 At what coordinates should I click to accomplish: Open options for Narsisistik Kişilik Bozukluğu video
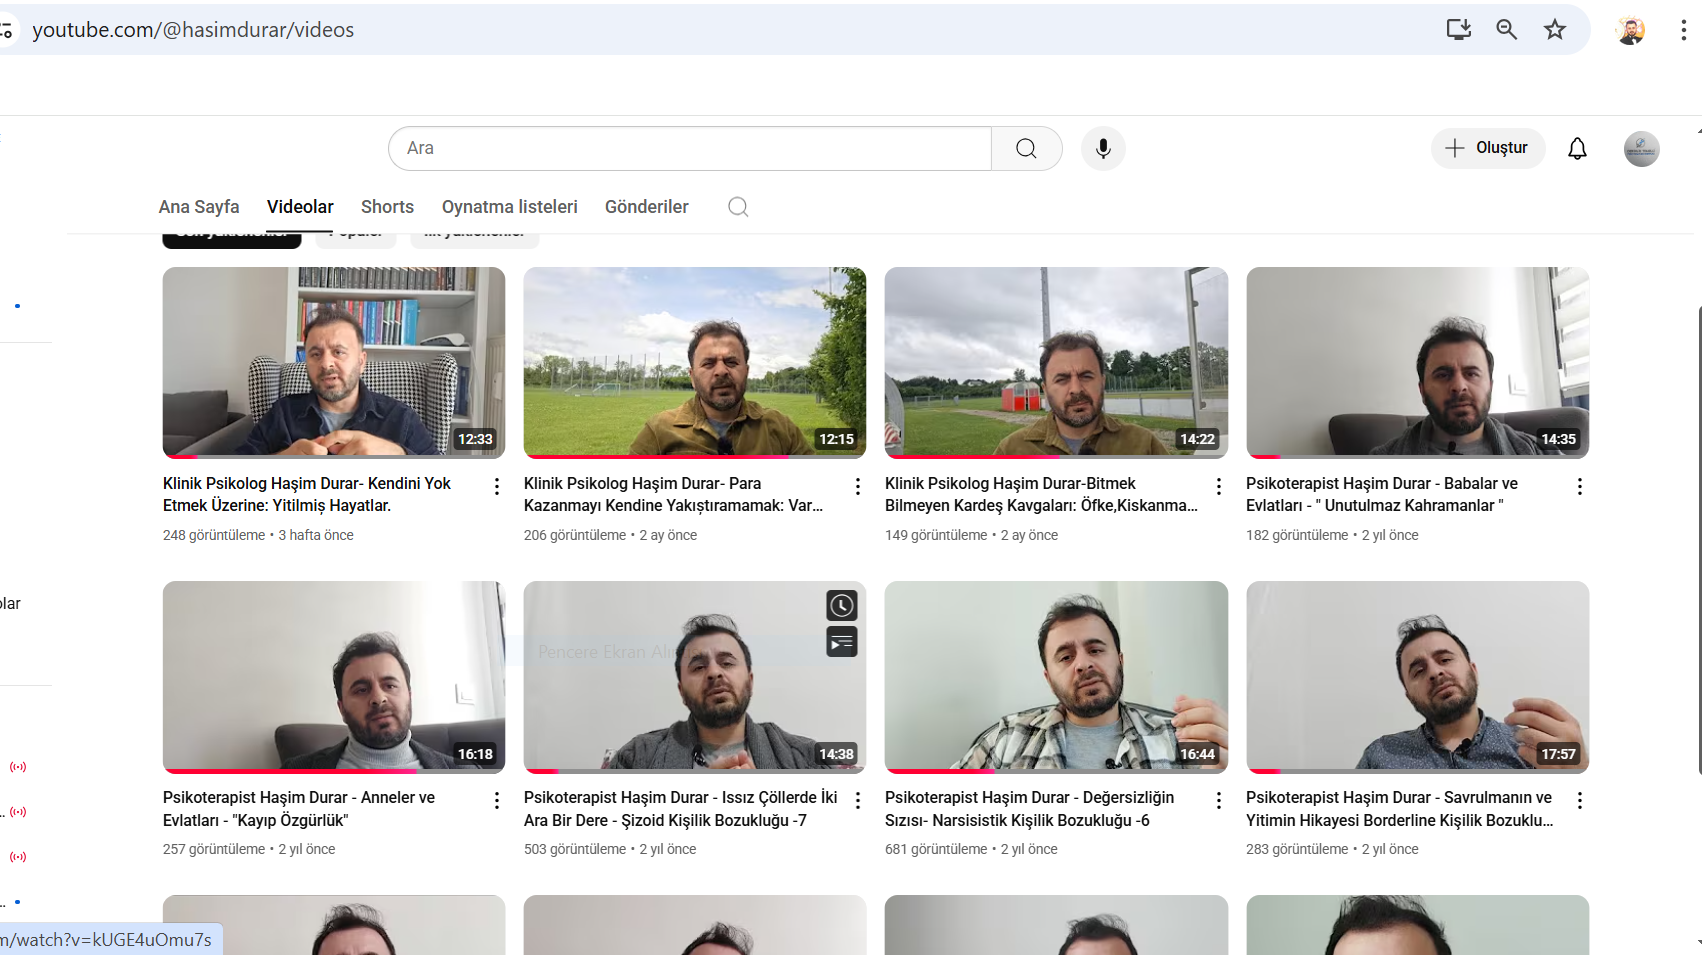1218,800
